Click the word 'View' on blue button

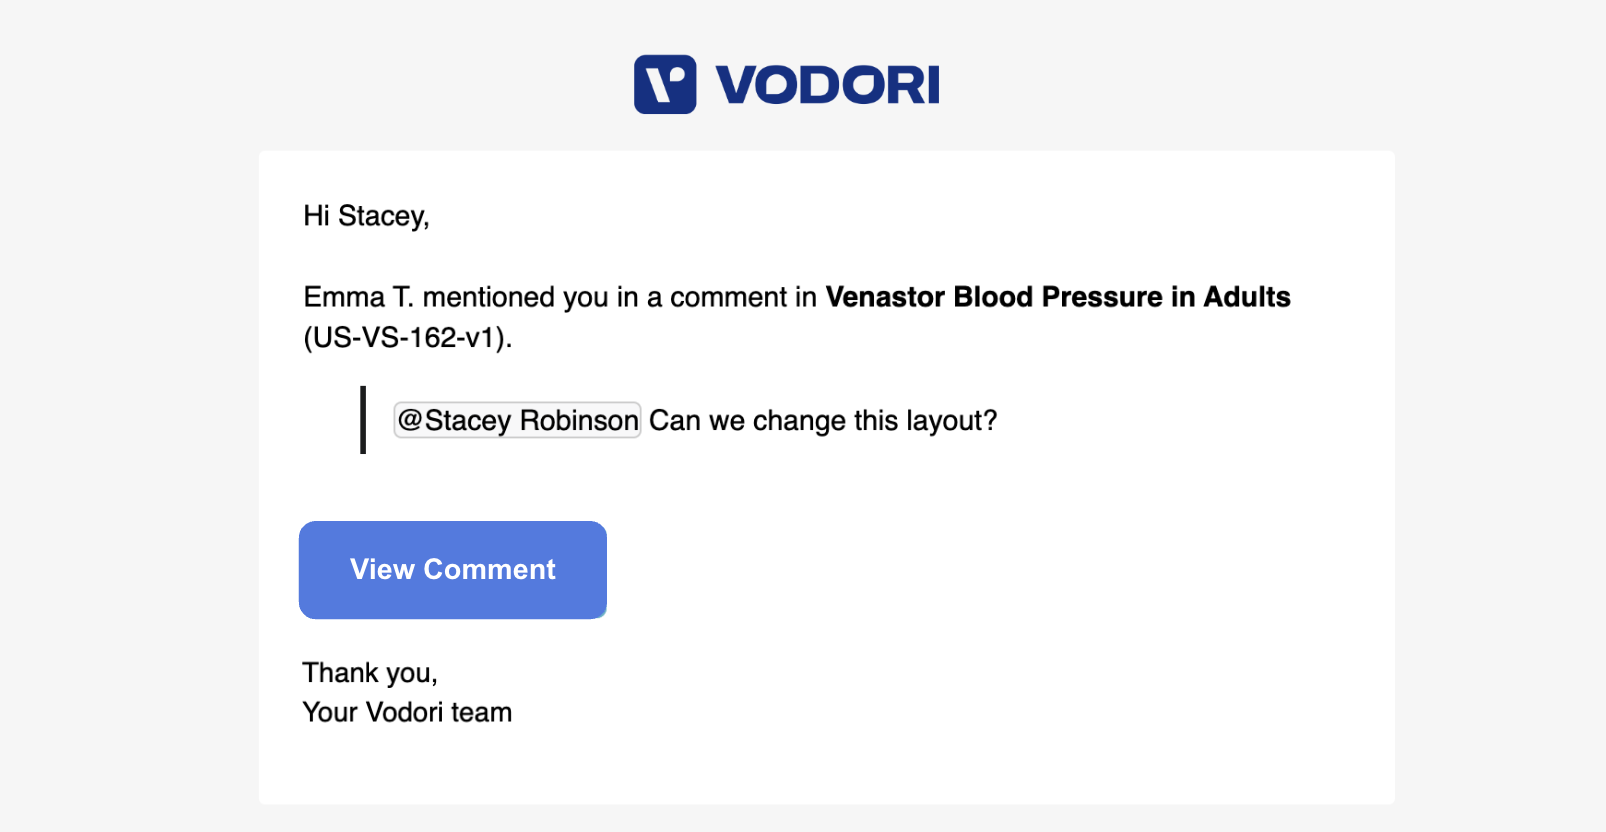point(383,570)
